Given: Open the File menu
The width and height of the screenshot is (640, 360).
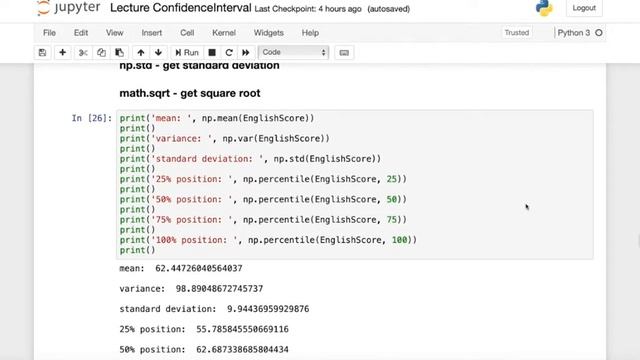Looking at the screenshot, I should click(x=49, y=33).
